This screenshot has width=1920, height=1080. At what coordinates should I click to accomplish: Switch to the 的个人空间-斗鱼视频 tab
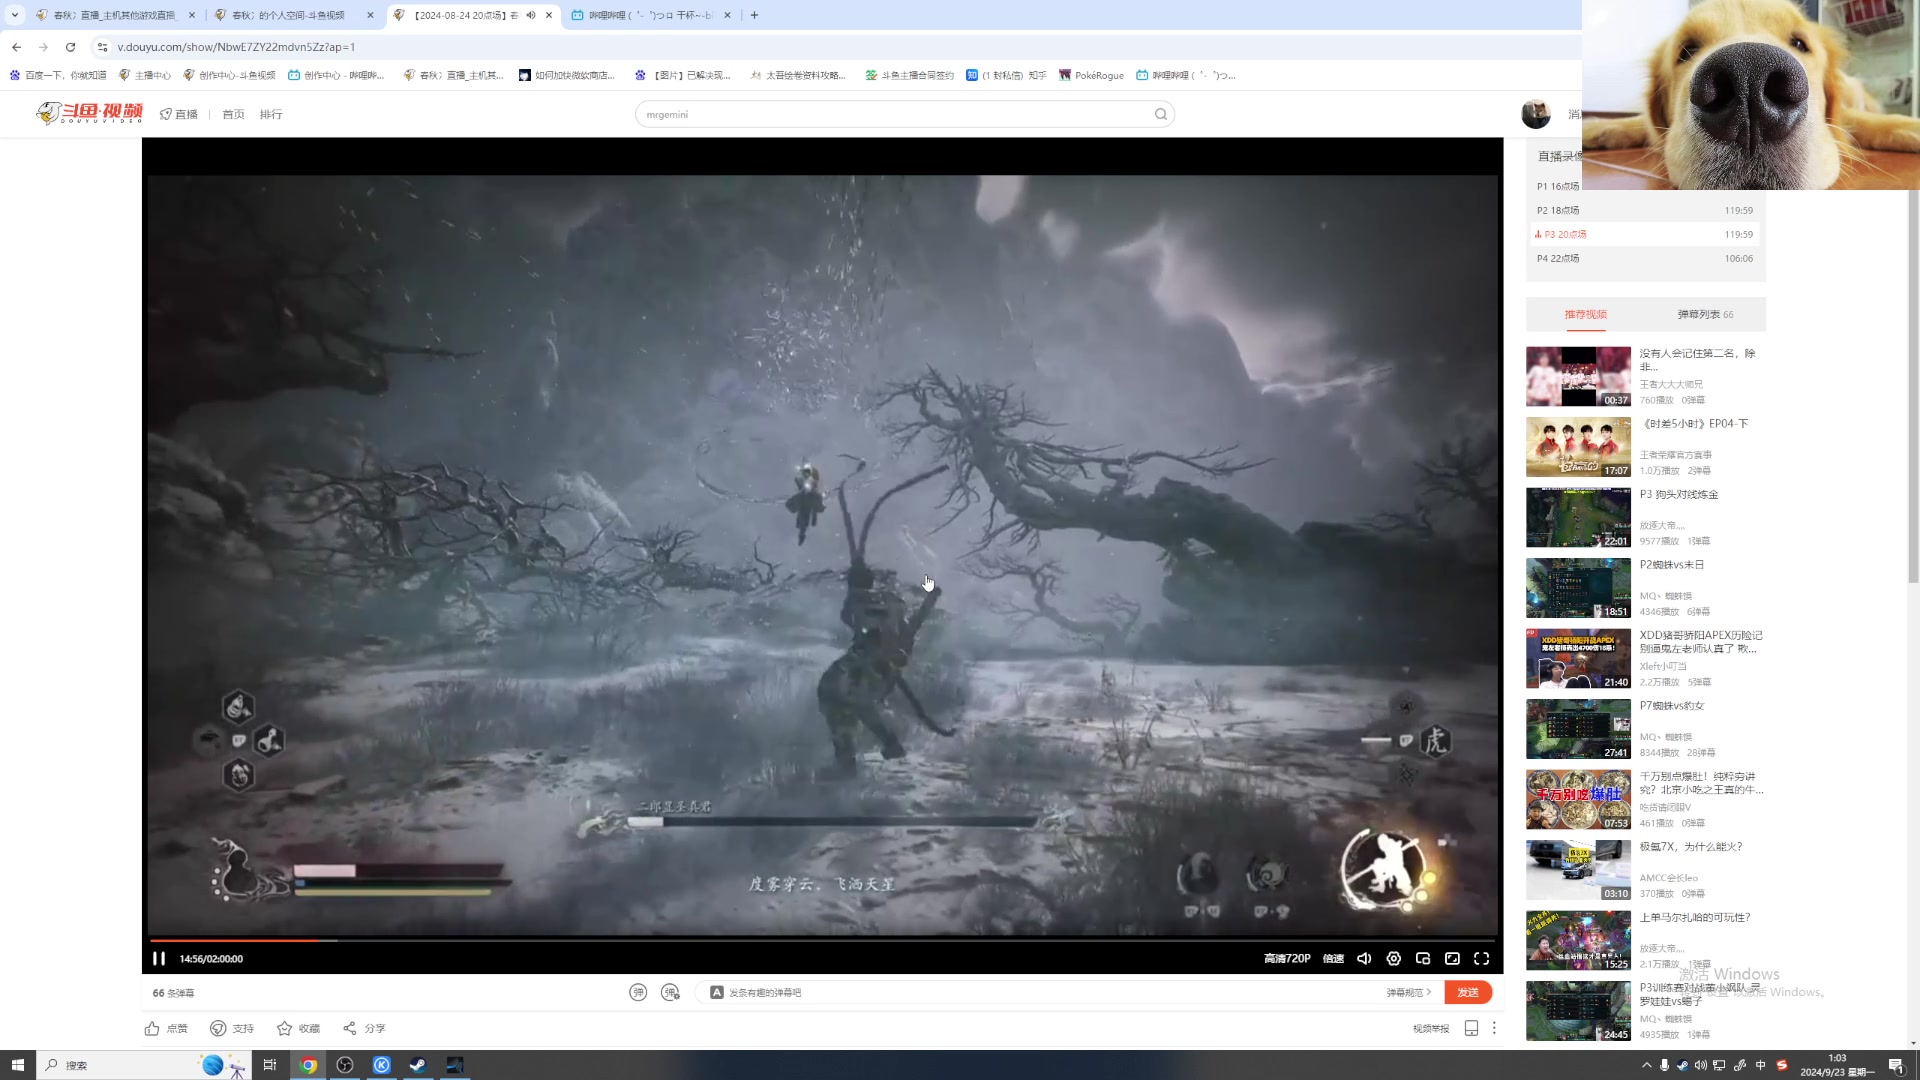coord(295,15)
